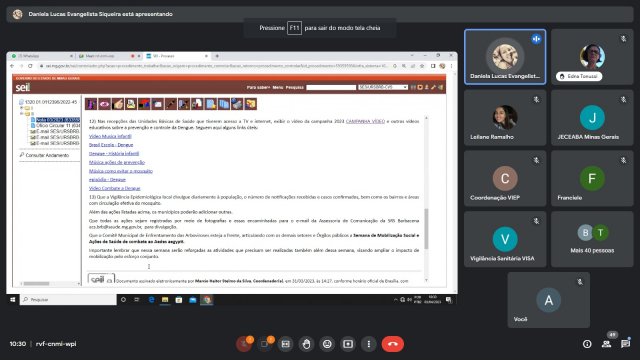This screenshot has width=640, height=360.
Task: Open the meeting details info icon
Action: pyautogui.click(x=587, y=344)
